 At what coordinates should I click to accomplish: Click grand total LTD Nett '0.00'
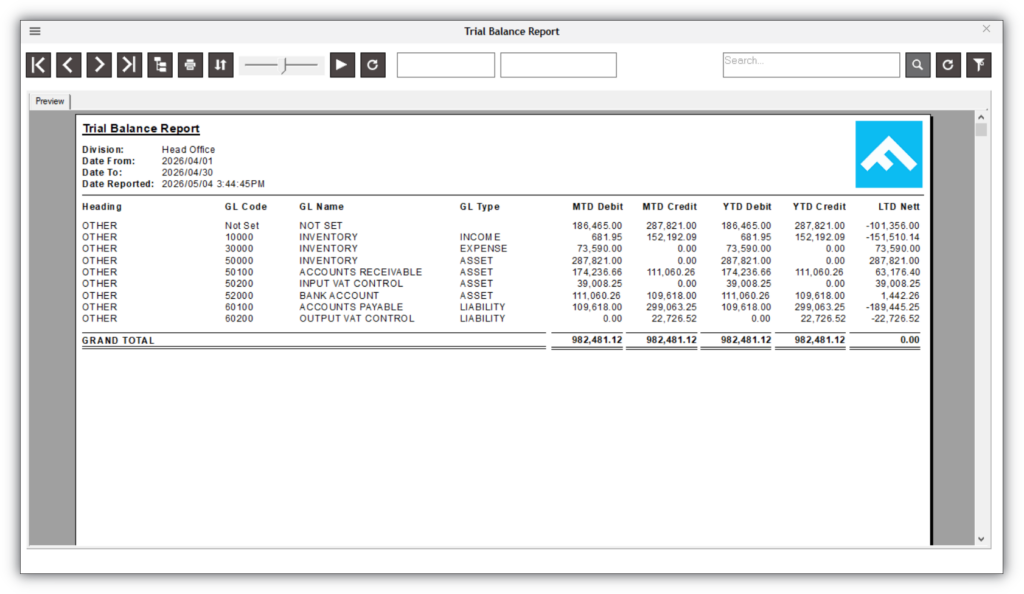(x=910, y=339)
